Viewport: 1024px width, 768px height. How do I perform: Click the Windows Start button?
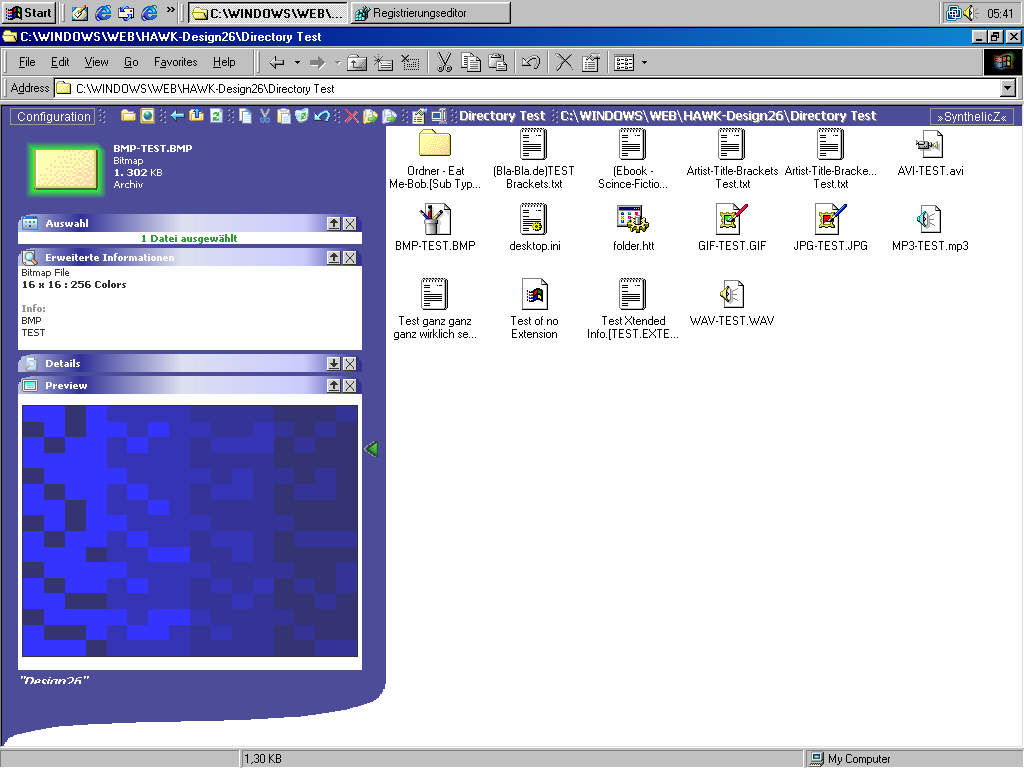29,12
